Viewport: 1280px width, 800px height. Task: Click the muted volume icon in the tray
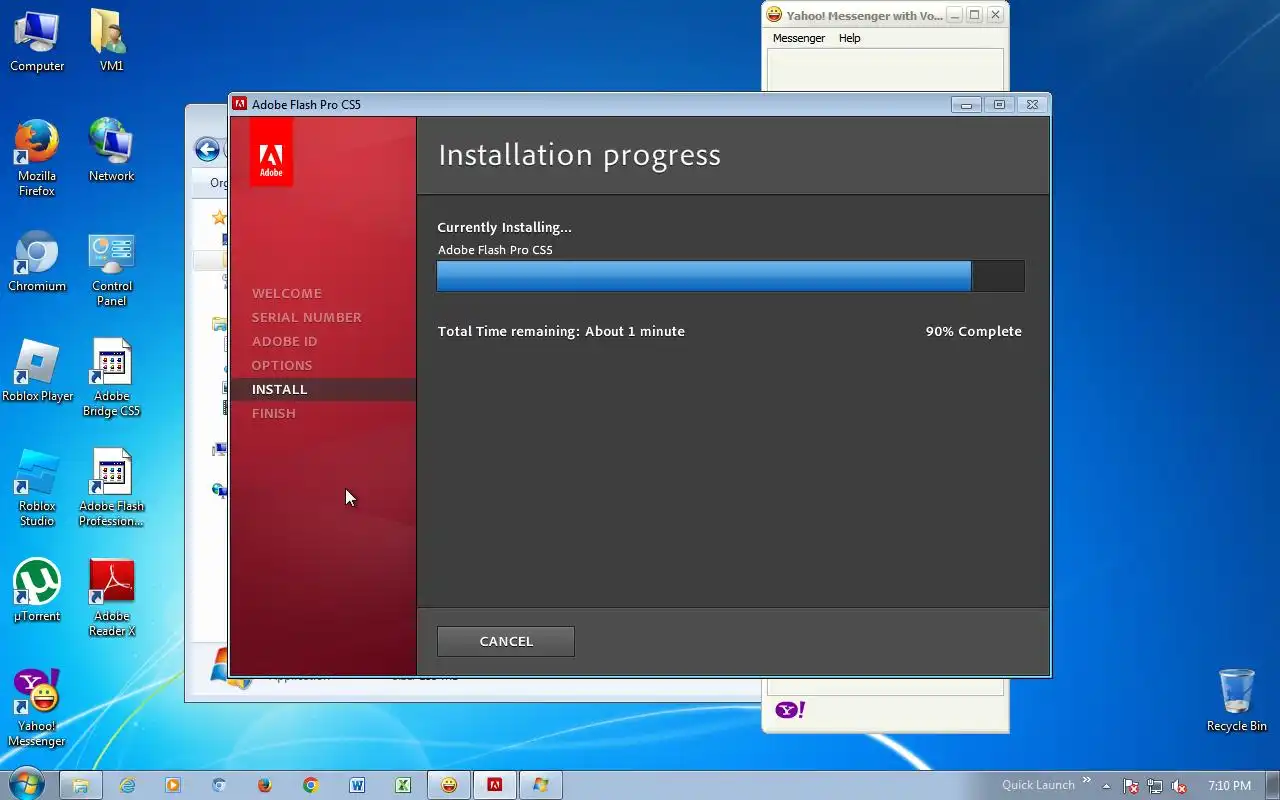[x=1179, y=786]
